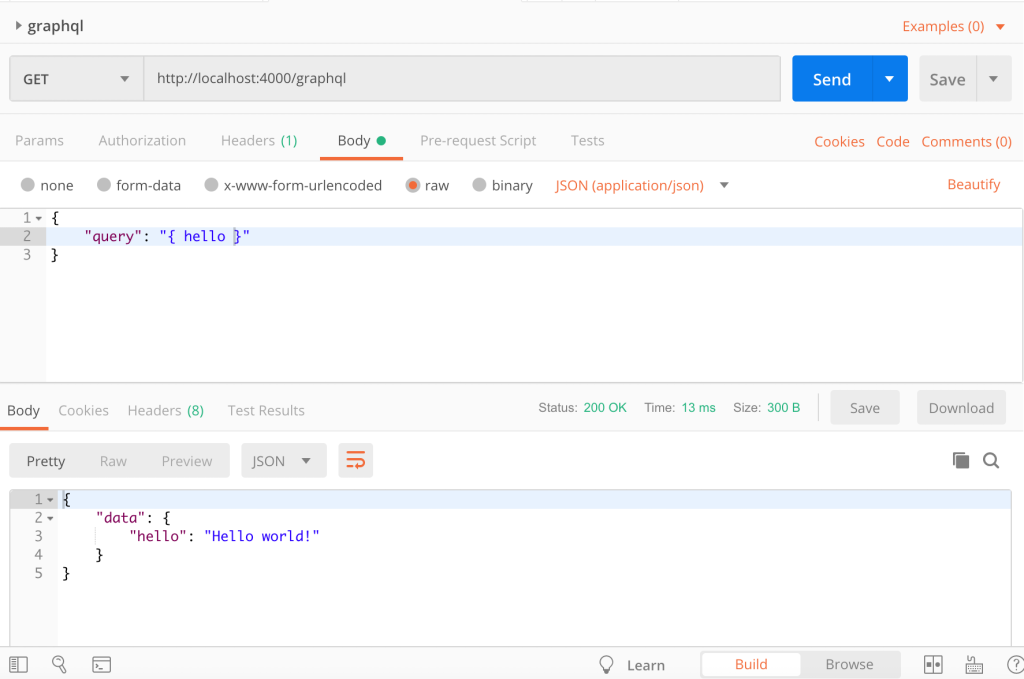Copy the response body to clipboard
Screen dimensions: 1024x679
(x=961, y=460)
